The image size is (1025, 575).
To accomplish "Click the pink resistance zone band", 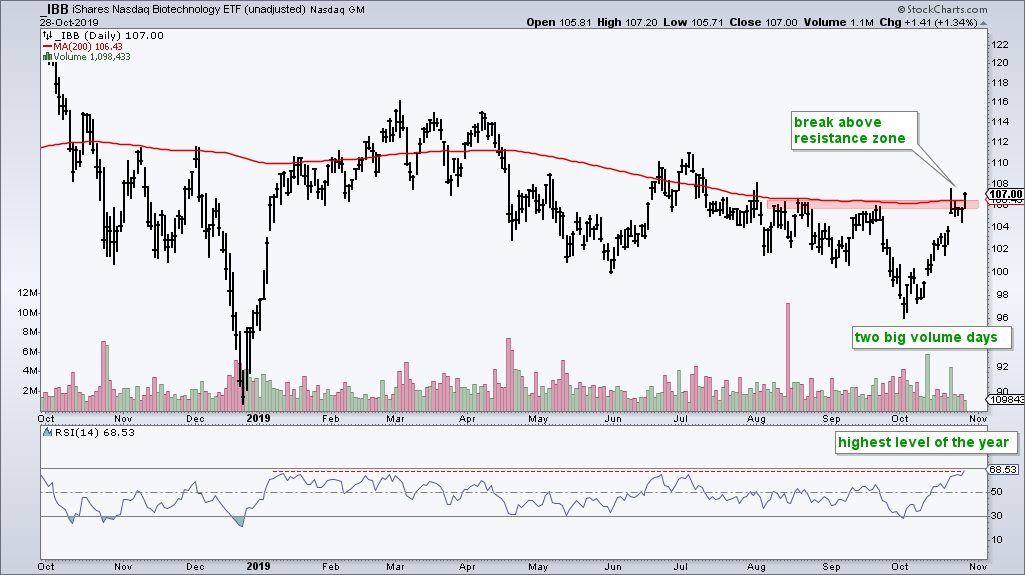I will click(873, 204).
